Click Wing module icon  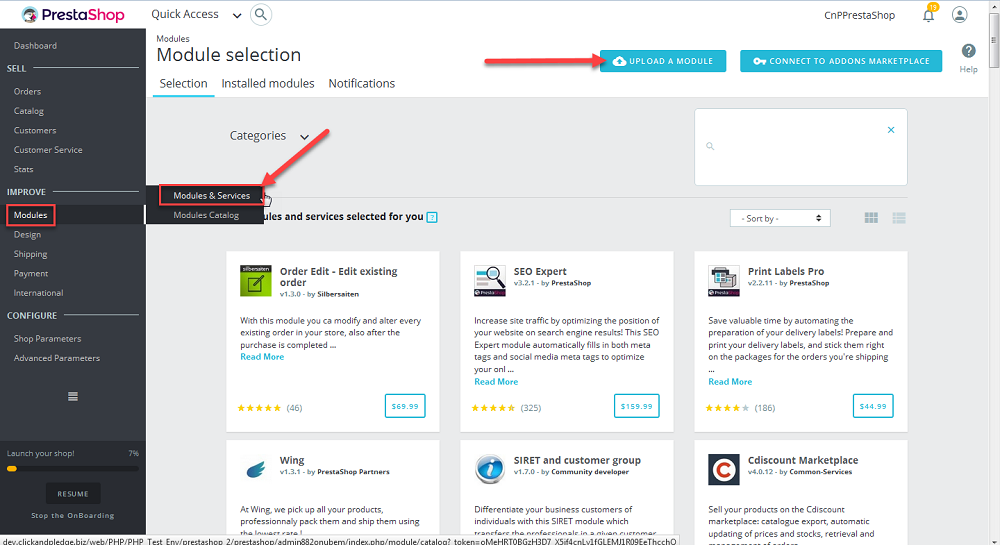[256, 470]
